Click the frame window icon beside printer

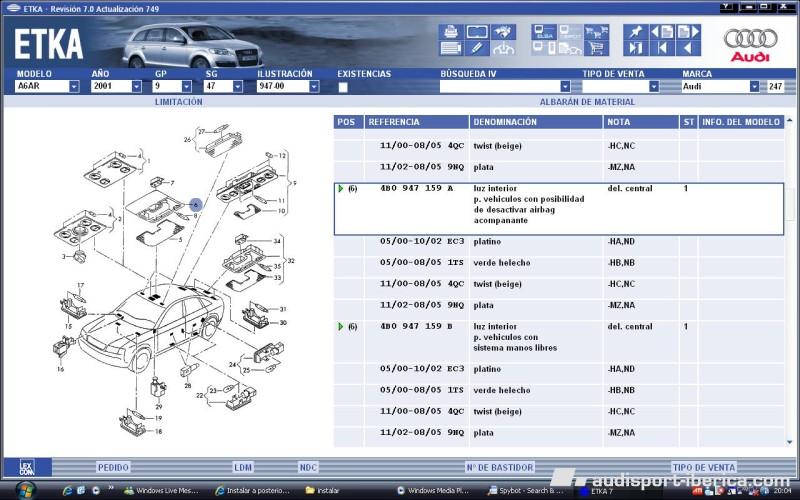coord(478,32)
